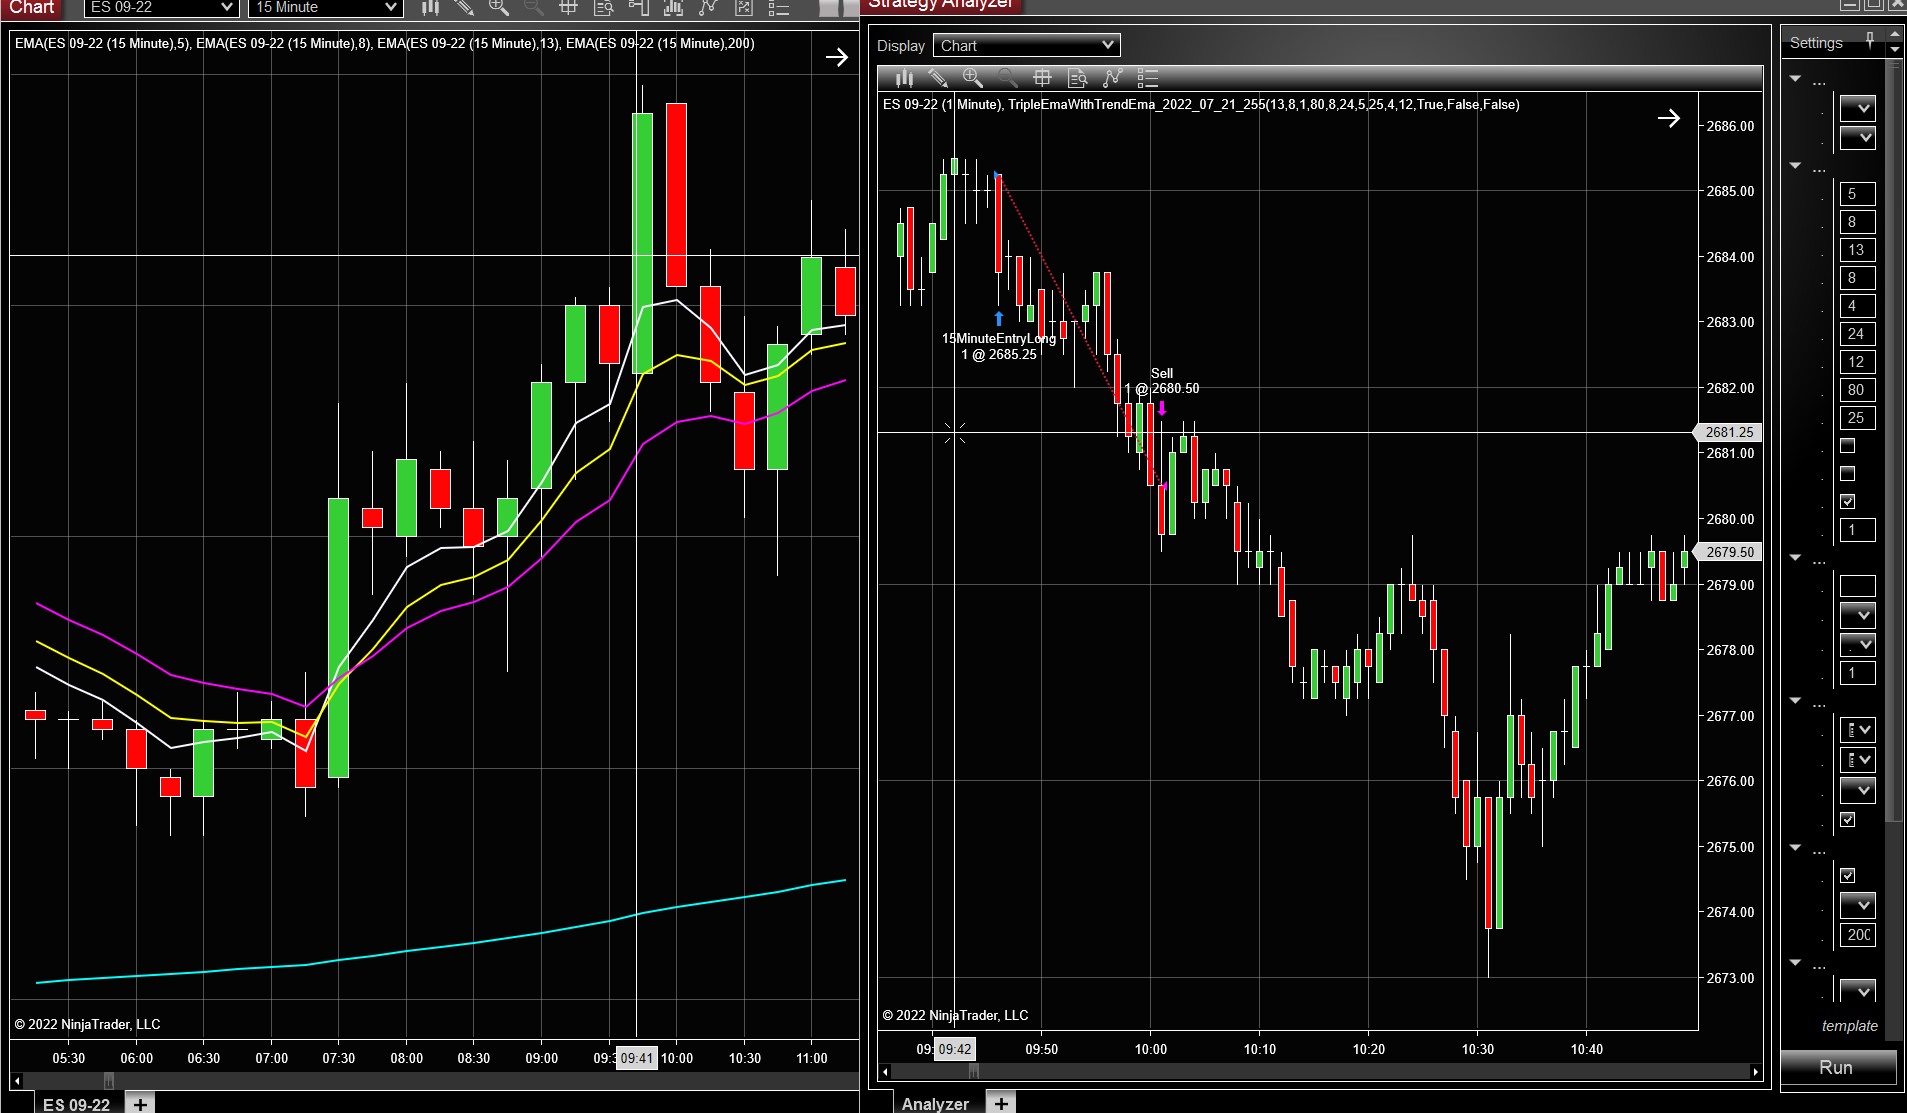Screen dimensions: 1907x1113
Task: Open the Indicators icon on the Chart toolbar
Action: pos(672,8)
